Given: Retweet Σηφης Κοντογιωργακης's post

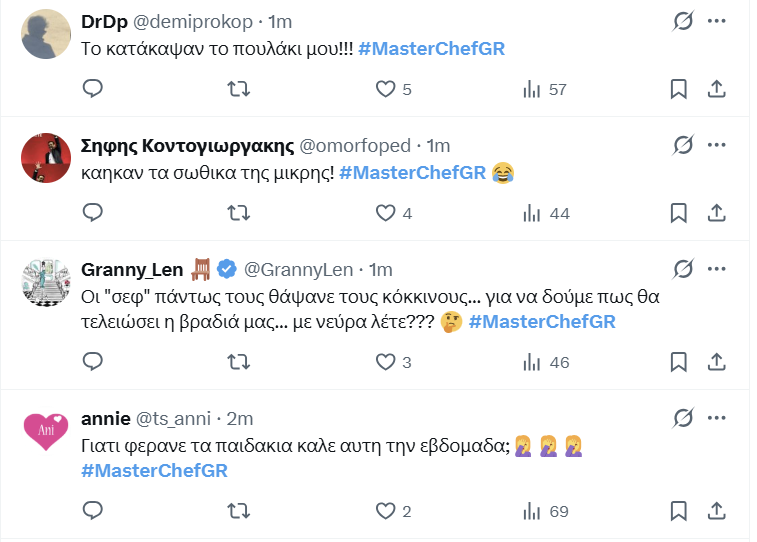Looking at the screenshot, I should coord(239,213).
